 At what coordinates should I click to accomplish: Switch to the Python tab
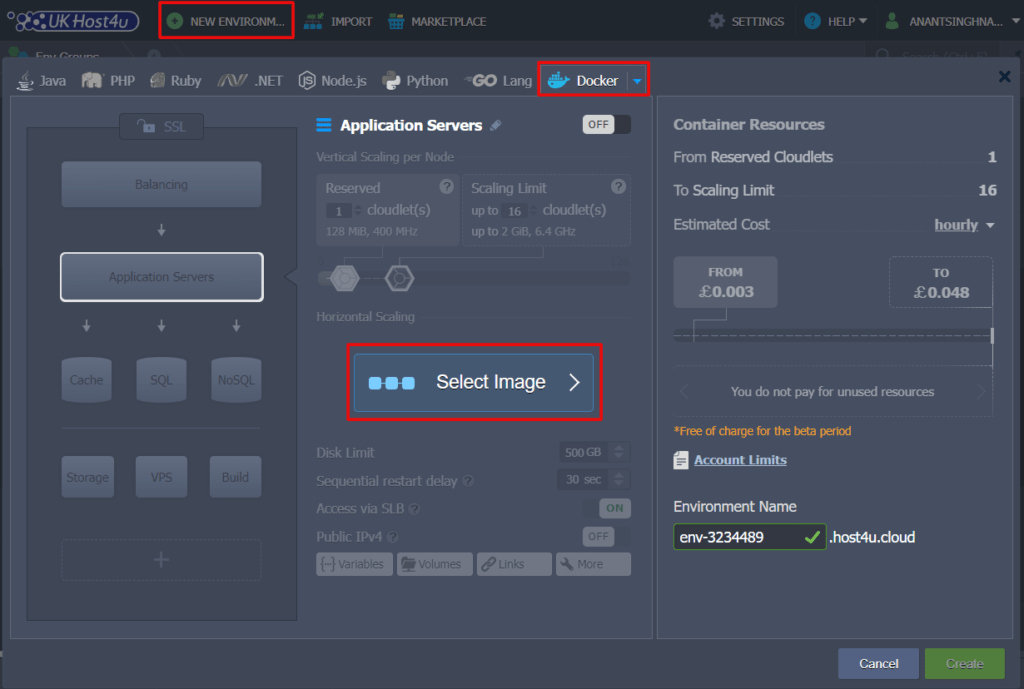pos(415,80)
